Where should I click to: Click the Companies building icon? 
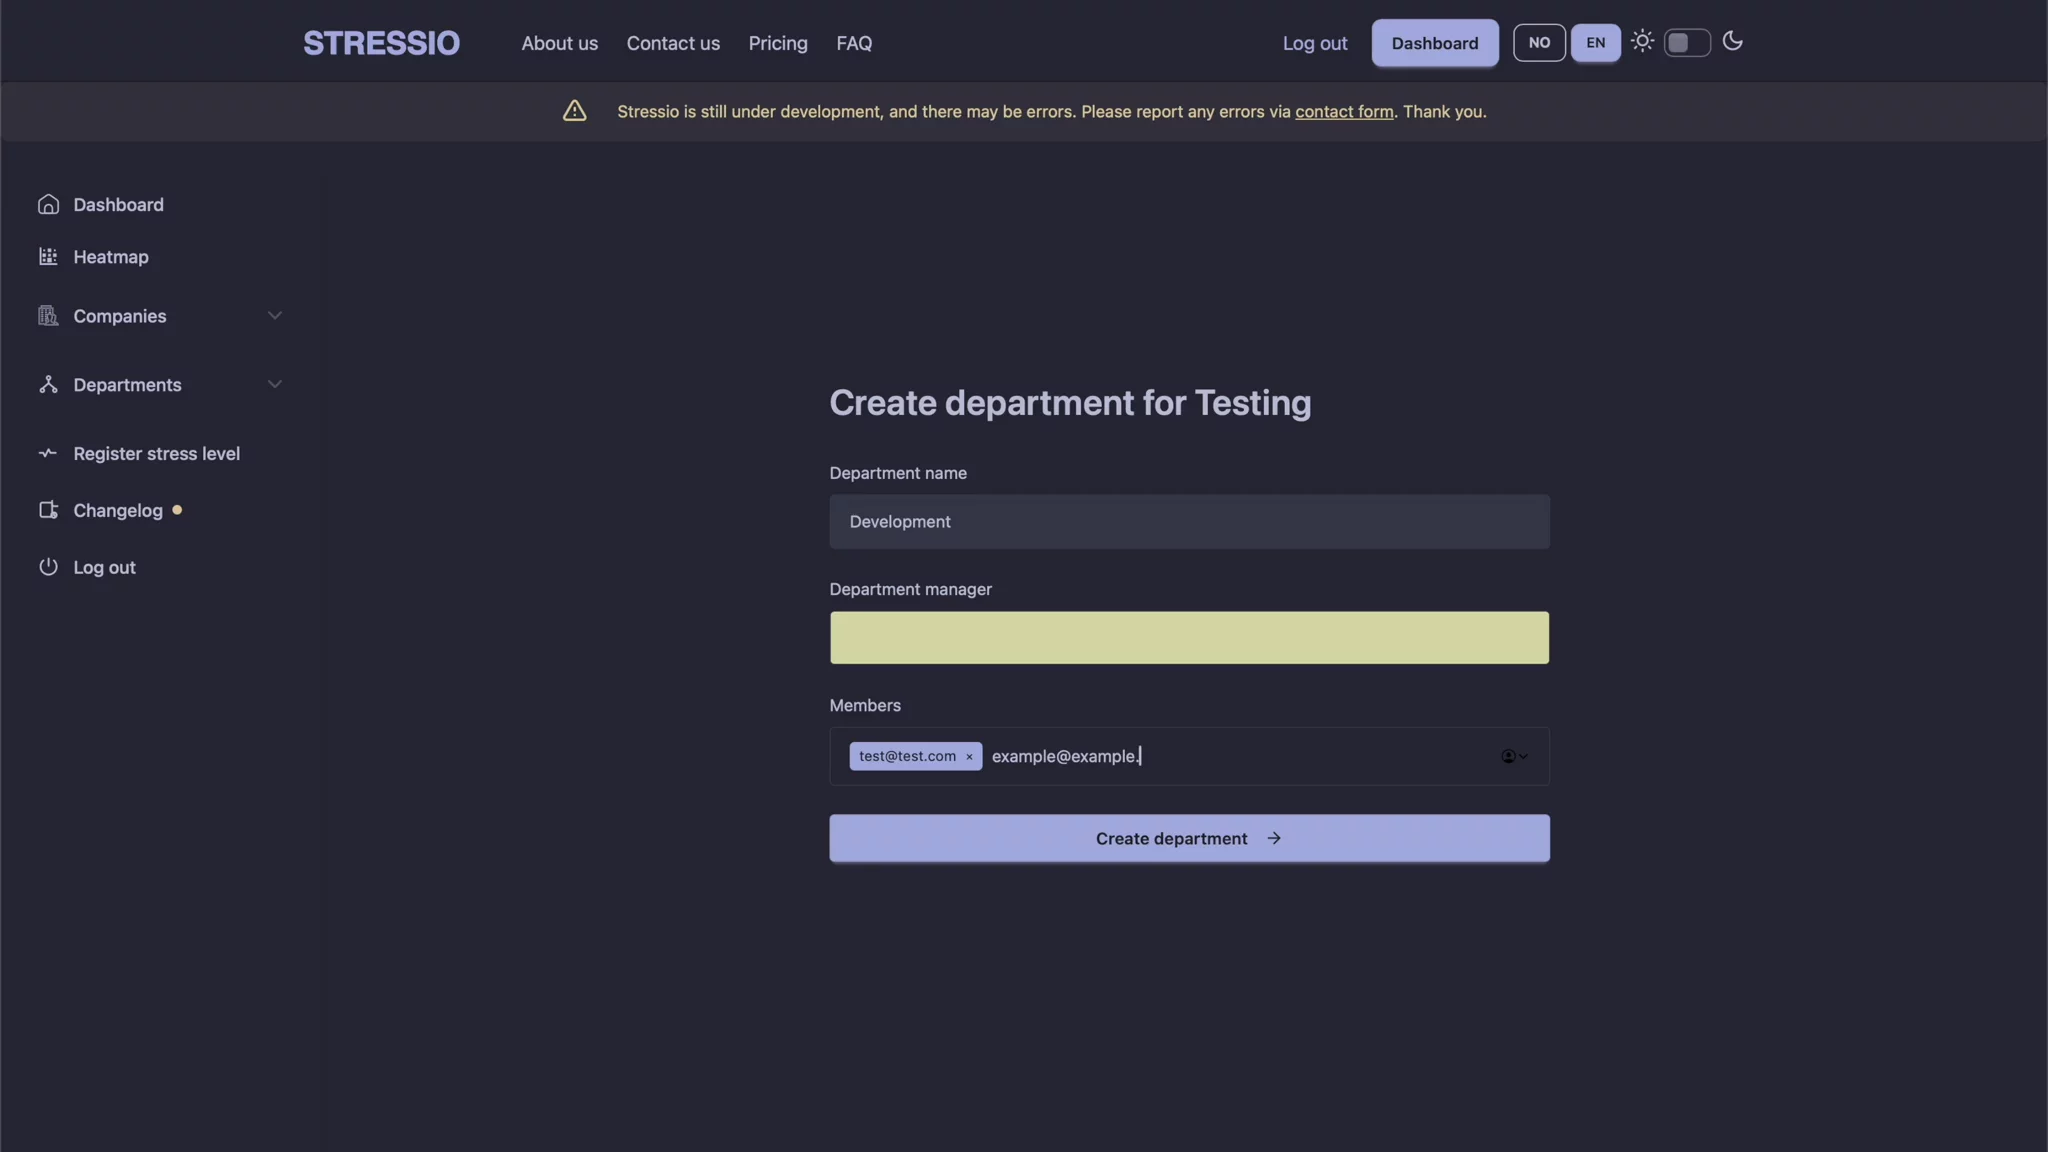pyautogui.click(x=48, y=316)
